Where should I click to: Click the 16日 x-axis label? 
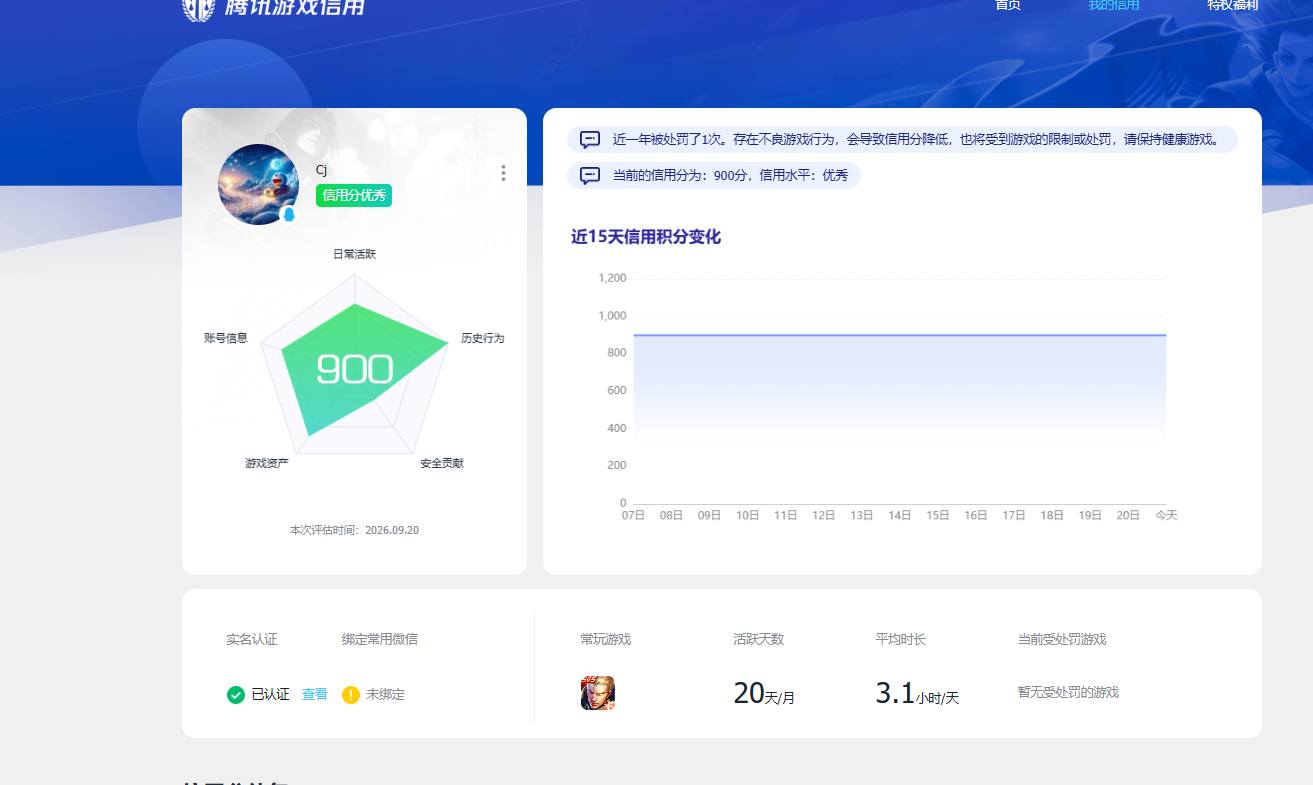pyautogui.click(x=975, y=515)
